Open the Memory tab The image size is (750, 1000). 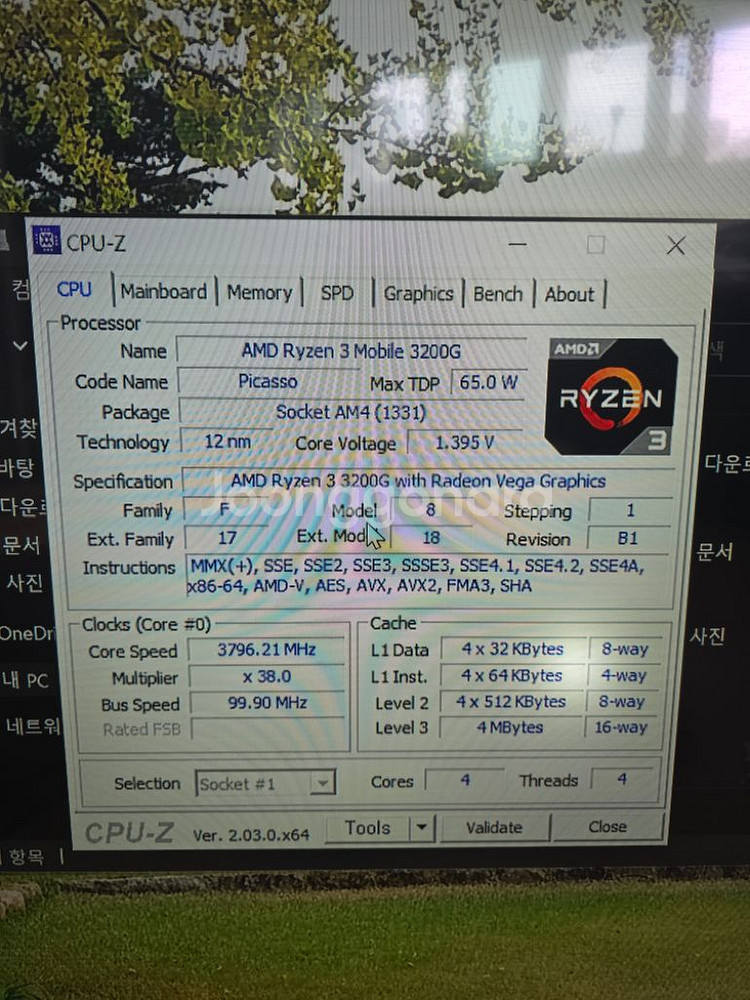[x=259, y=293]
